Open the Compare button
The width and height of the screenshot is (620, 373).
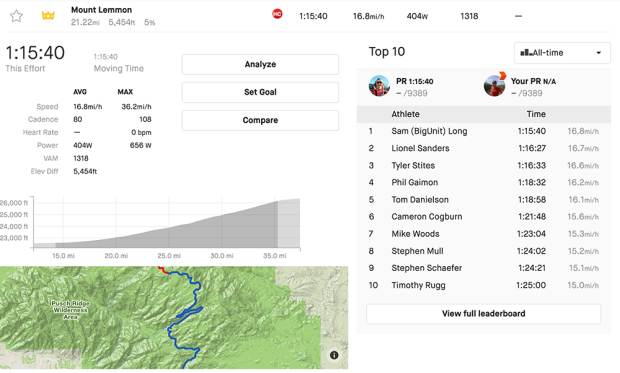click(260, 120)
